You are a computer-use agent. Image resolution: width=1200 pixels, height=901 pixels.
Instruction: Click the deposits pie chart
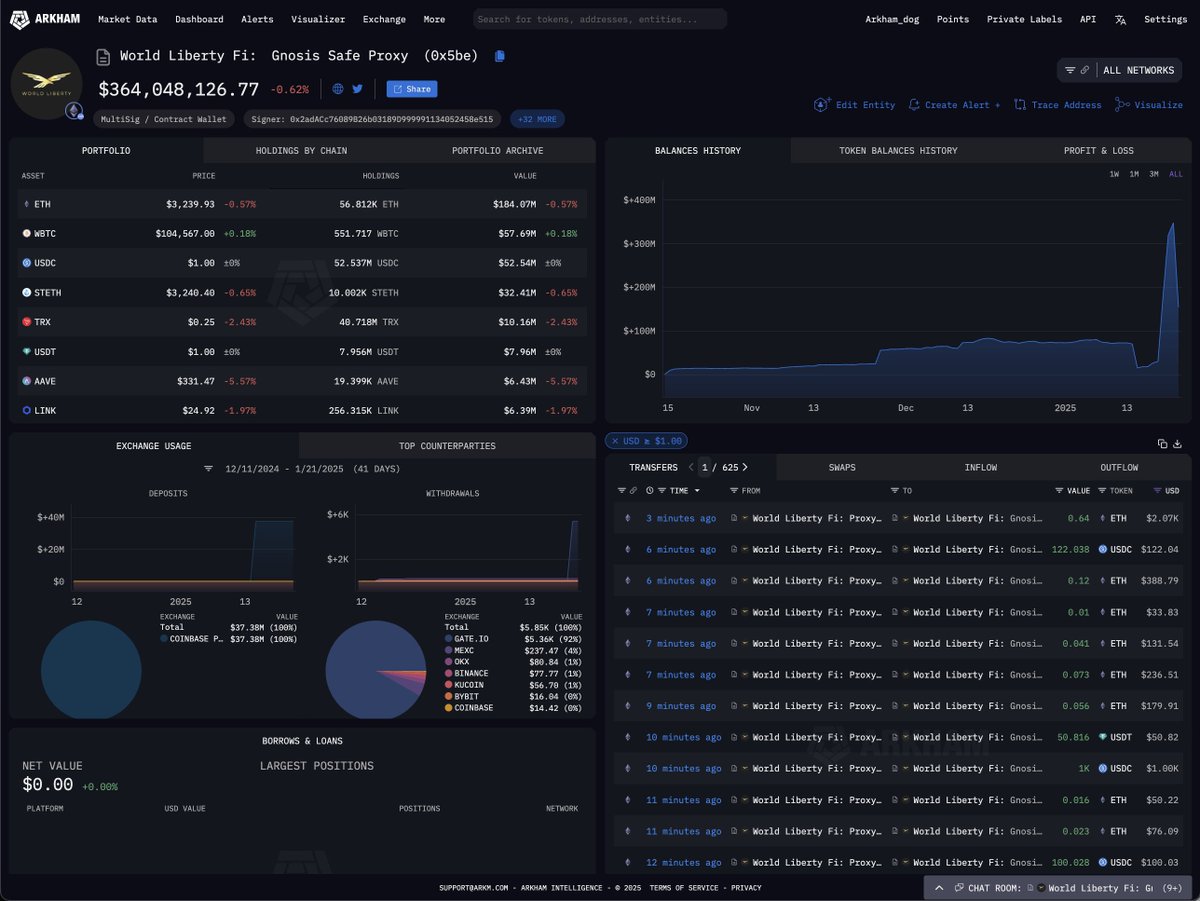(90, 669)
